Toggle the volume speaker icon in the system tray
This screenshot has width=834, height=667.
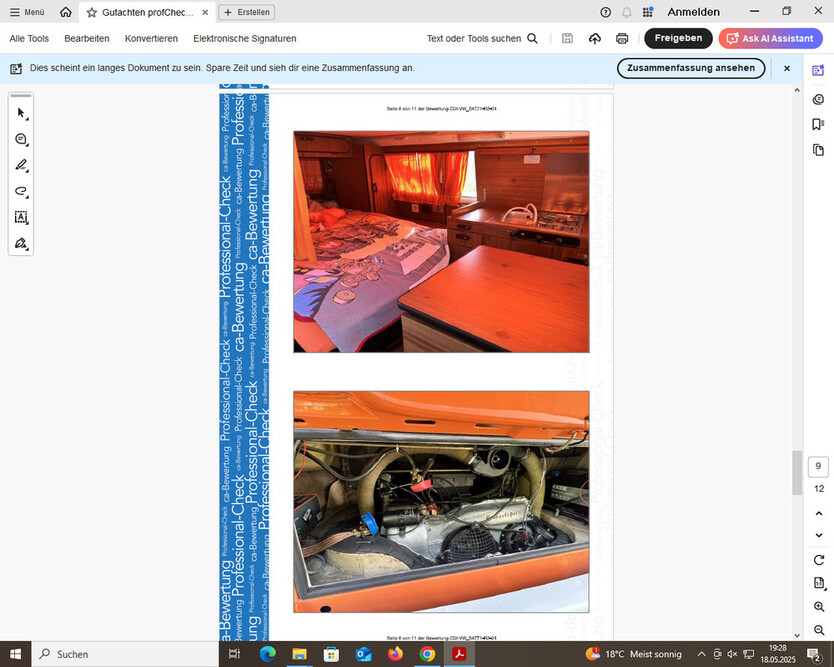[732, 654]
